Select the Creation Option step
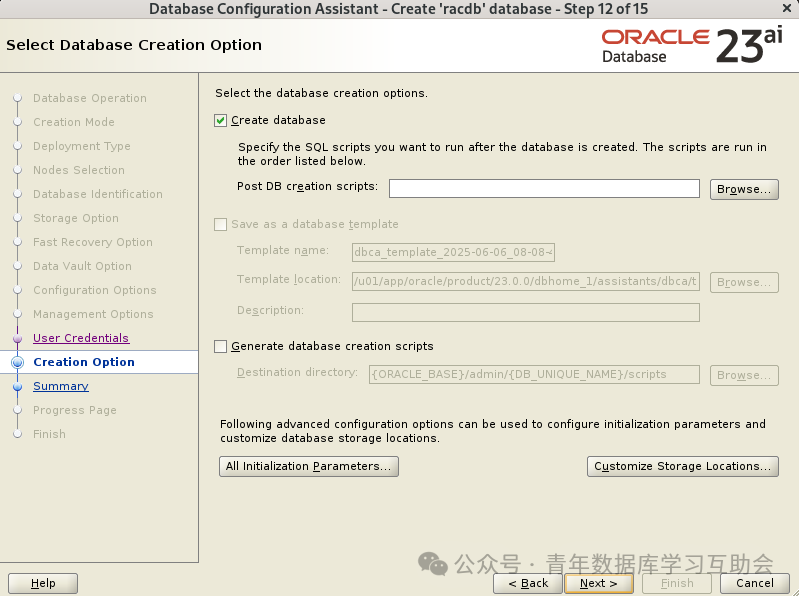Image resolution: width=799 pixels, height=596 pixels. click(x=84, y=362)
